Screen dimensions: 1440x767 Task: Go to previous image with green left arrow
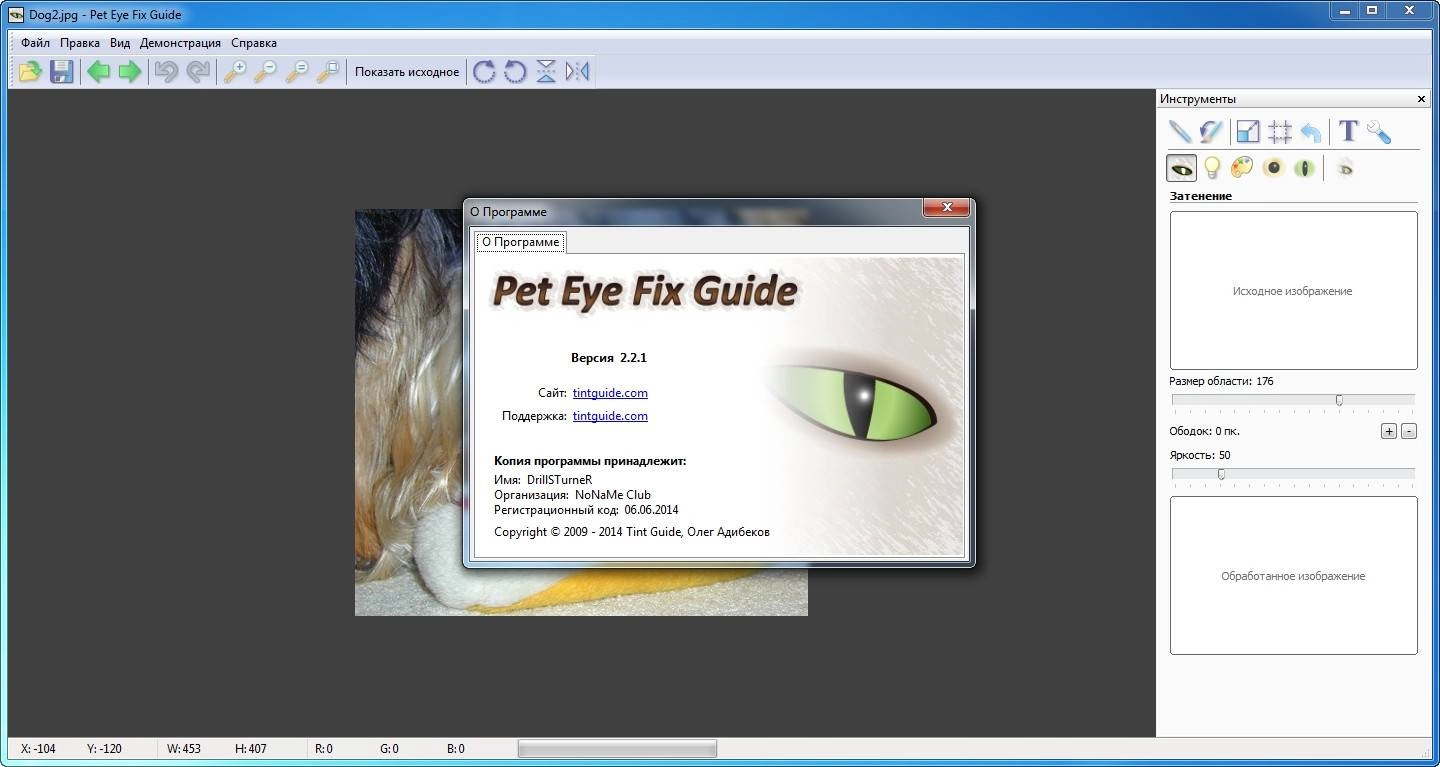(98, 71)
